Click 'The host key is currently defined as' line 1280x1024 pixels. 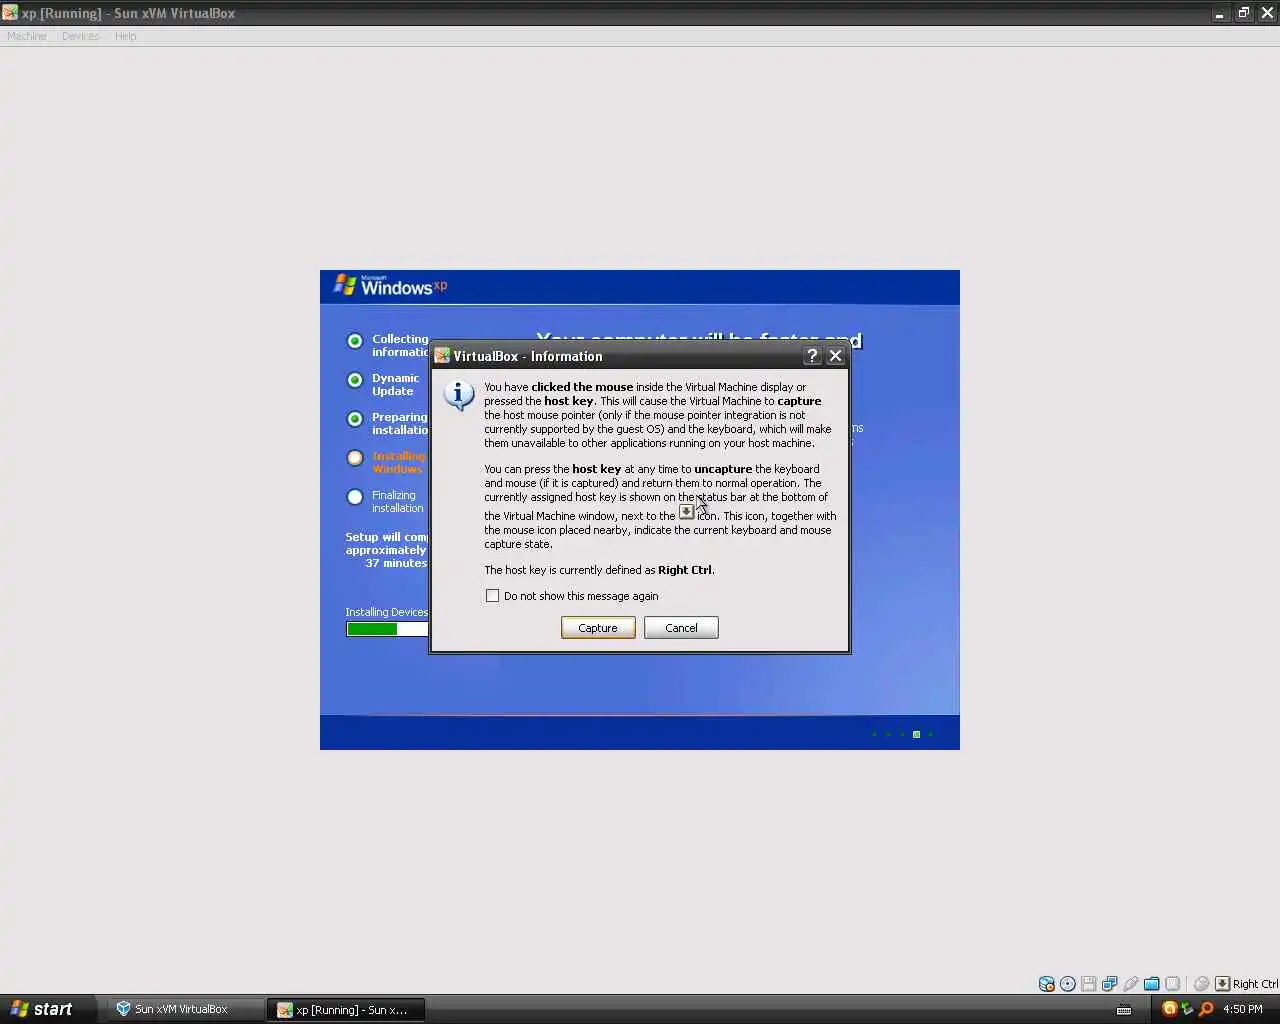[x=599, y=570]
